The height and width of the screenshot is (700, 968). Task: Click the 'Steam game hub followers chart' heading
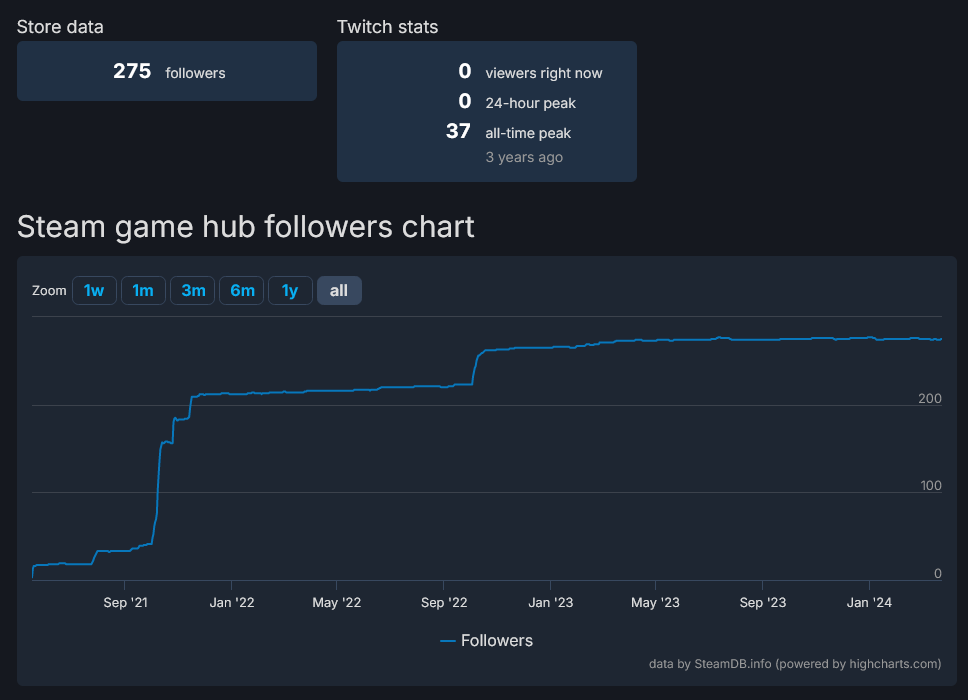coord(246,227)
